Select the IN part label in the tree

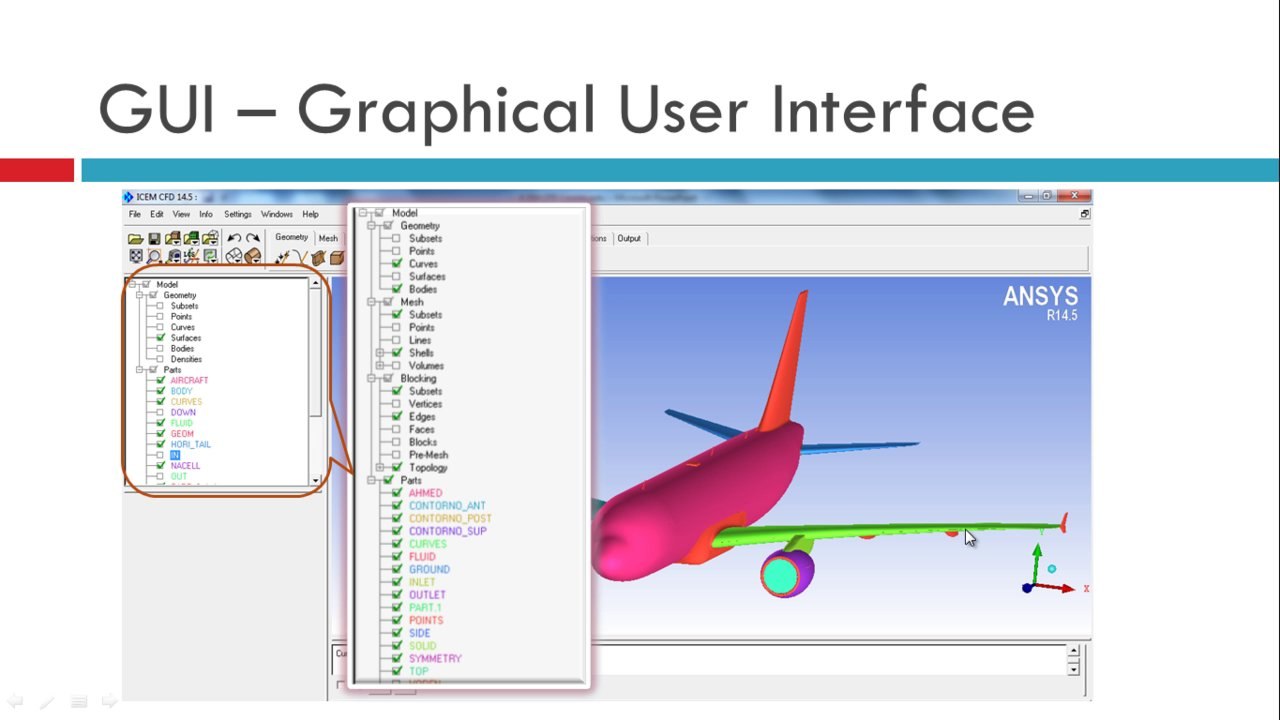[175, 455]
